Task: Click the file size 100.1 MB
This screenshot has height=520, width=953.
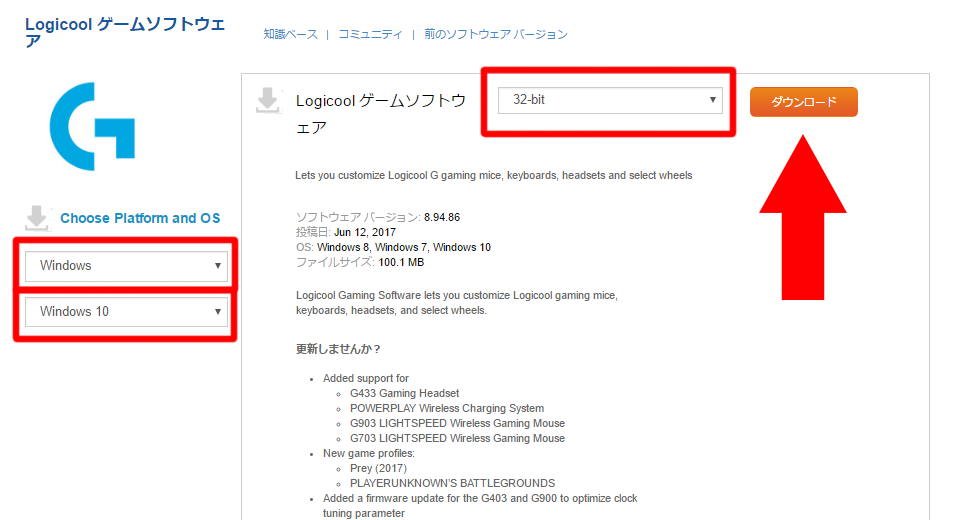Action: click(x=401, y=262)
